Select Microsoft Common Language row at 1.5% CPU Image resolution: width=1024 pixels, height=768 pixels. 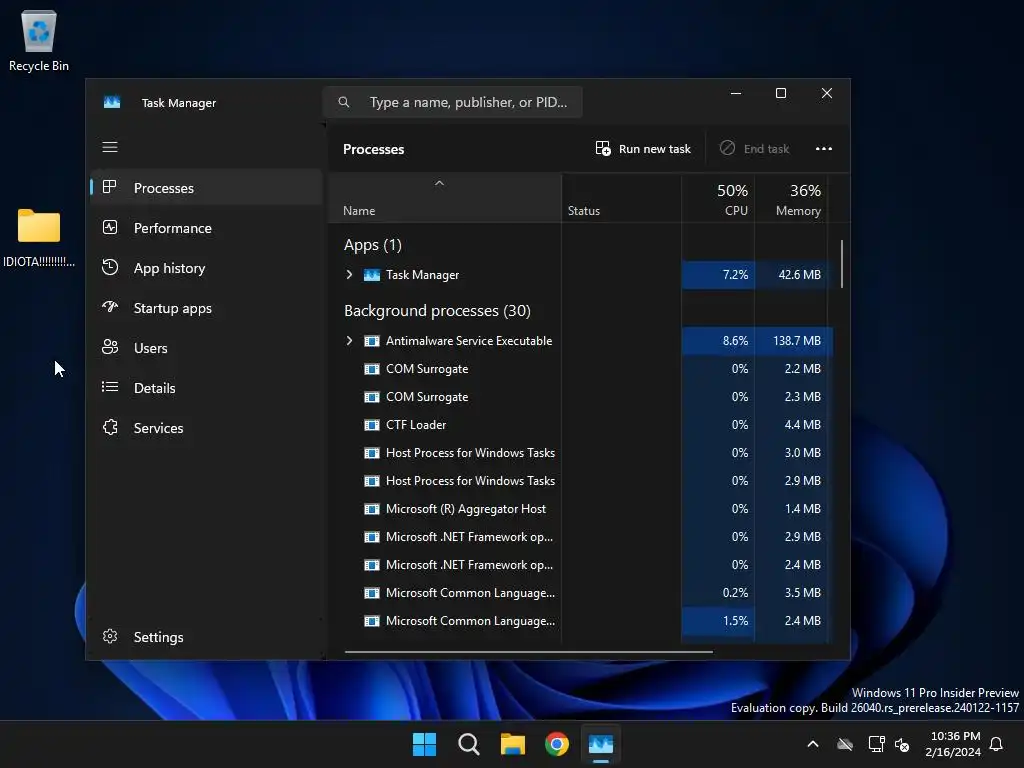(581, 621)
